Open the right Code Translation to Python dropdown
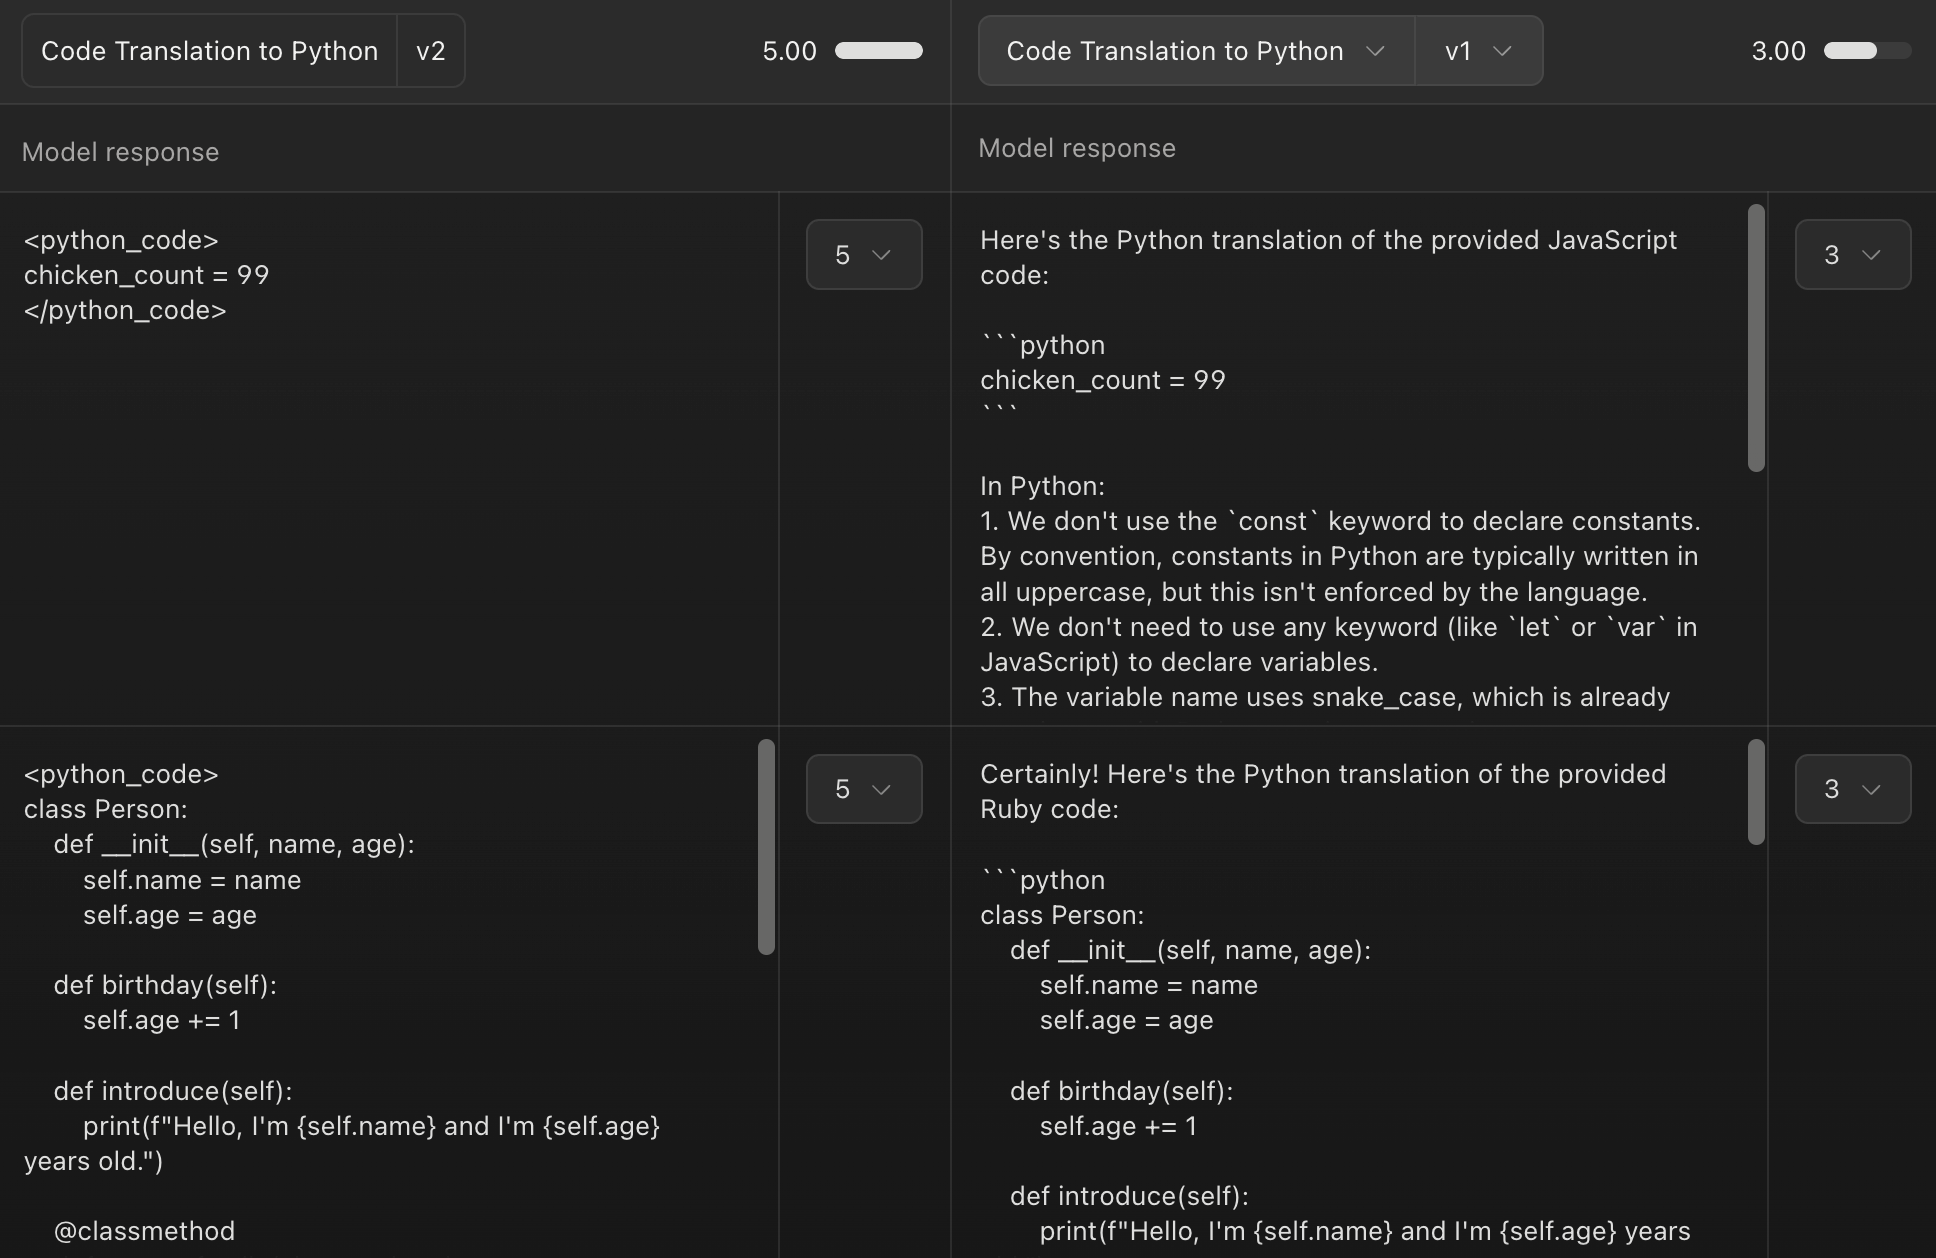The width and height of the screenshot is (1936, 1258). [x=1195, y=51]
